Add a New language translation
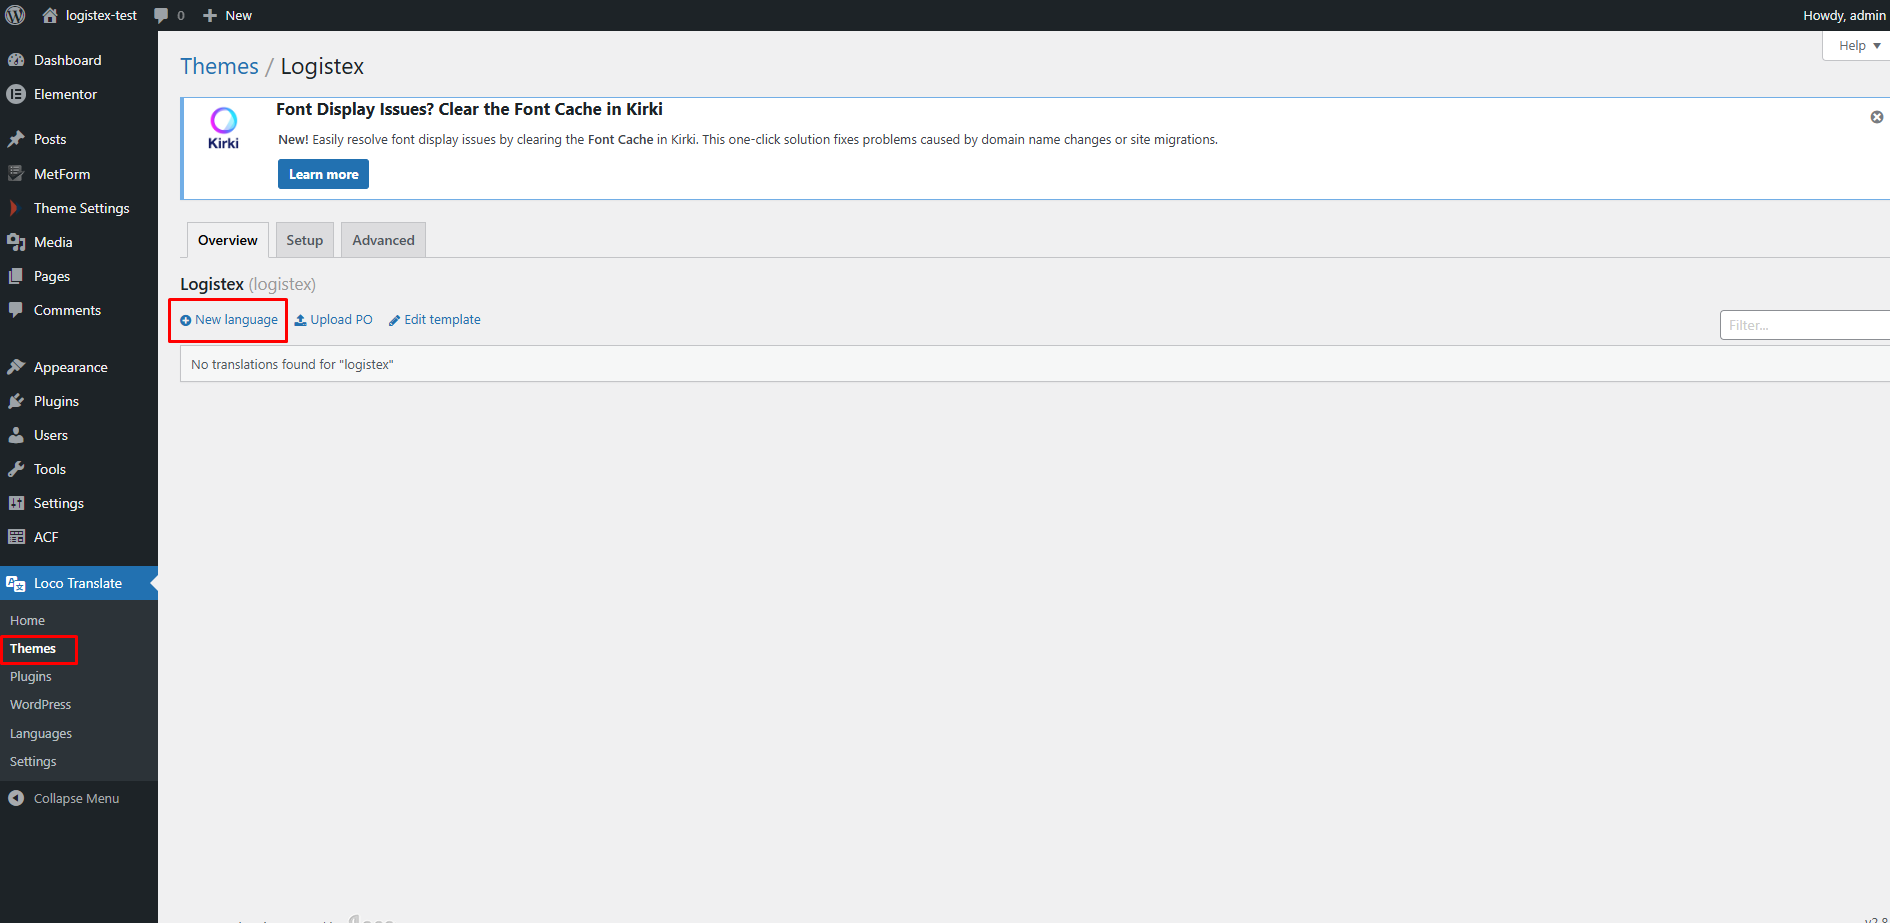Image resolution: width=1890 pixels, height=923 pixels. click(229, 320)
